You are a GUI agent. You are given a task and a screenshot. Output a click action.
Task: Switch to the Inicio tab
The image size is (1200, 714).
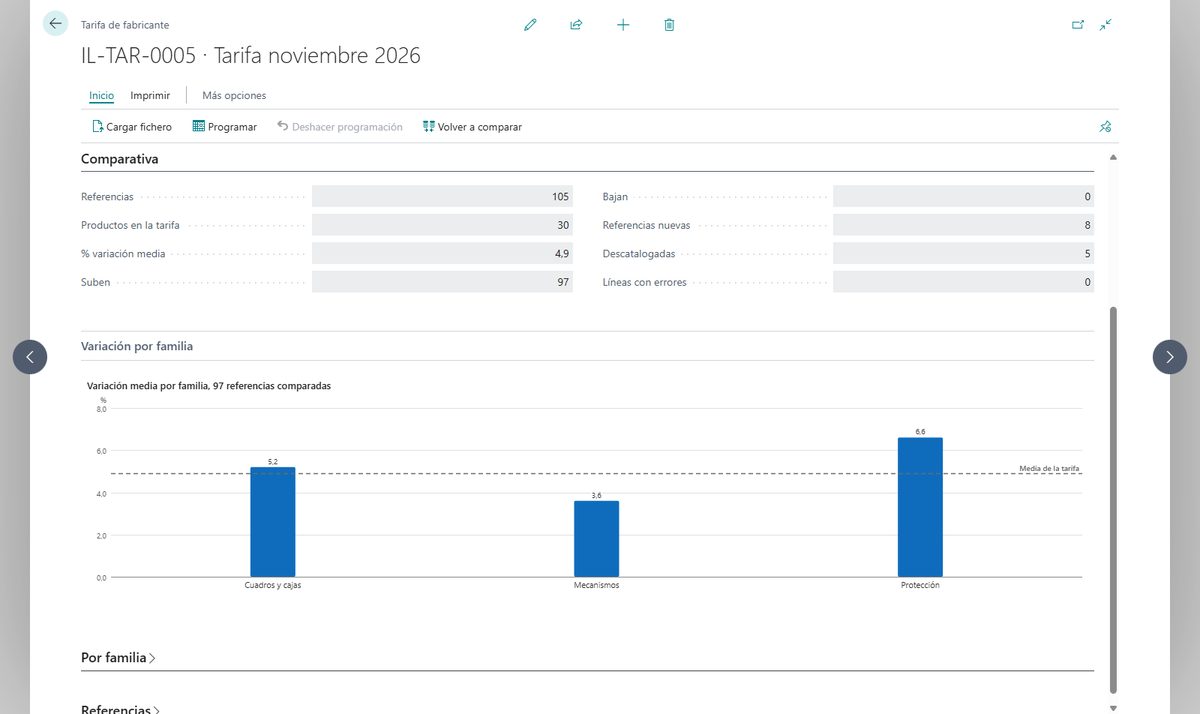pos(101,96)
